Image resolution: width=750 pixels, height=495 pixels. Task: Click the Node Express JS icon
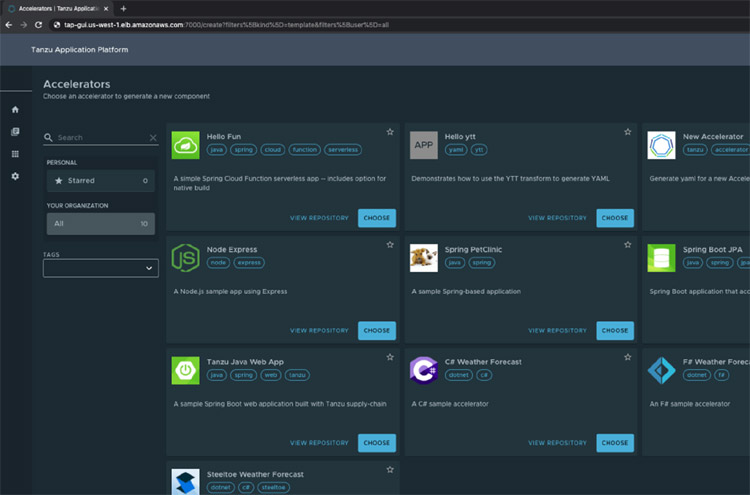click(186, 258)
